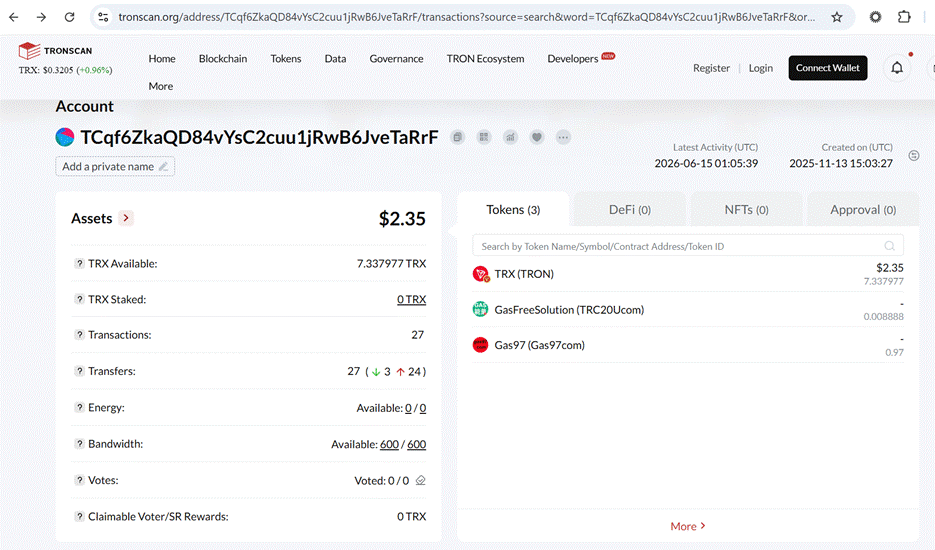Expand More tokens at the bottom
The width and height of the screenshot is (935, 550).
pyautogui.click(x=688, y=526)
